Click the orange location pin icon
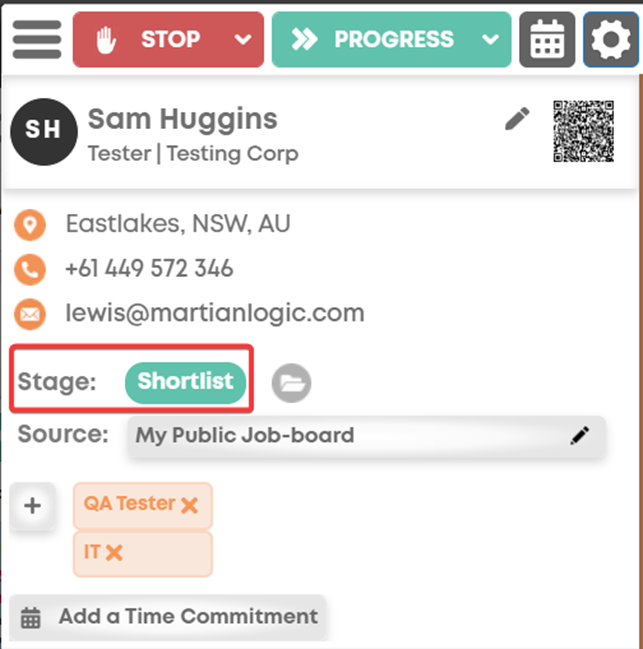 point(30,225)
